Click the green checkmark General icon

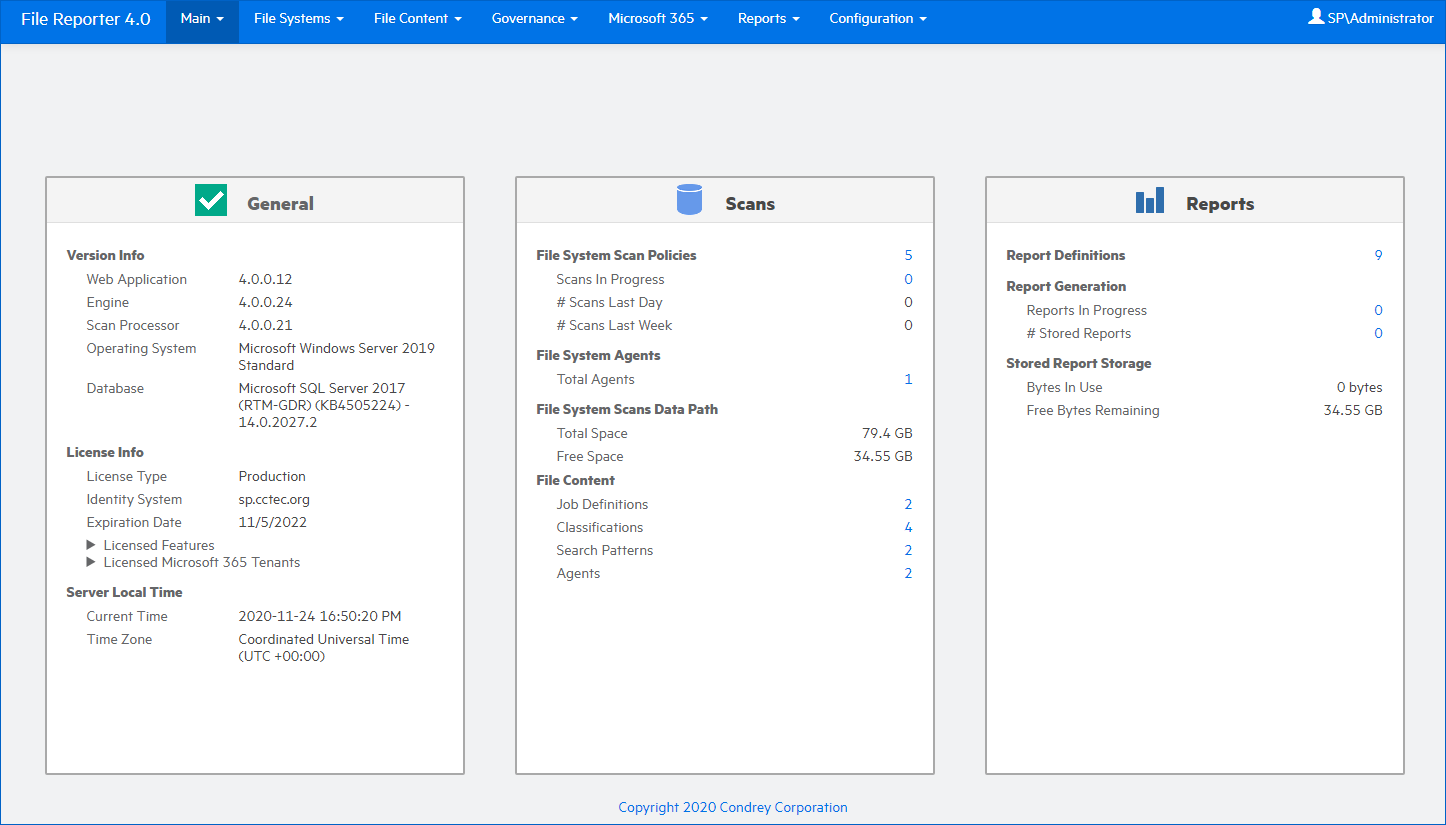211,201
